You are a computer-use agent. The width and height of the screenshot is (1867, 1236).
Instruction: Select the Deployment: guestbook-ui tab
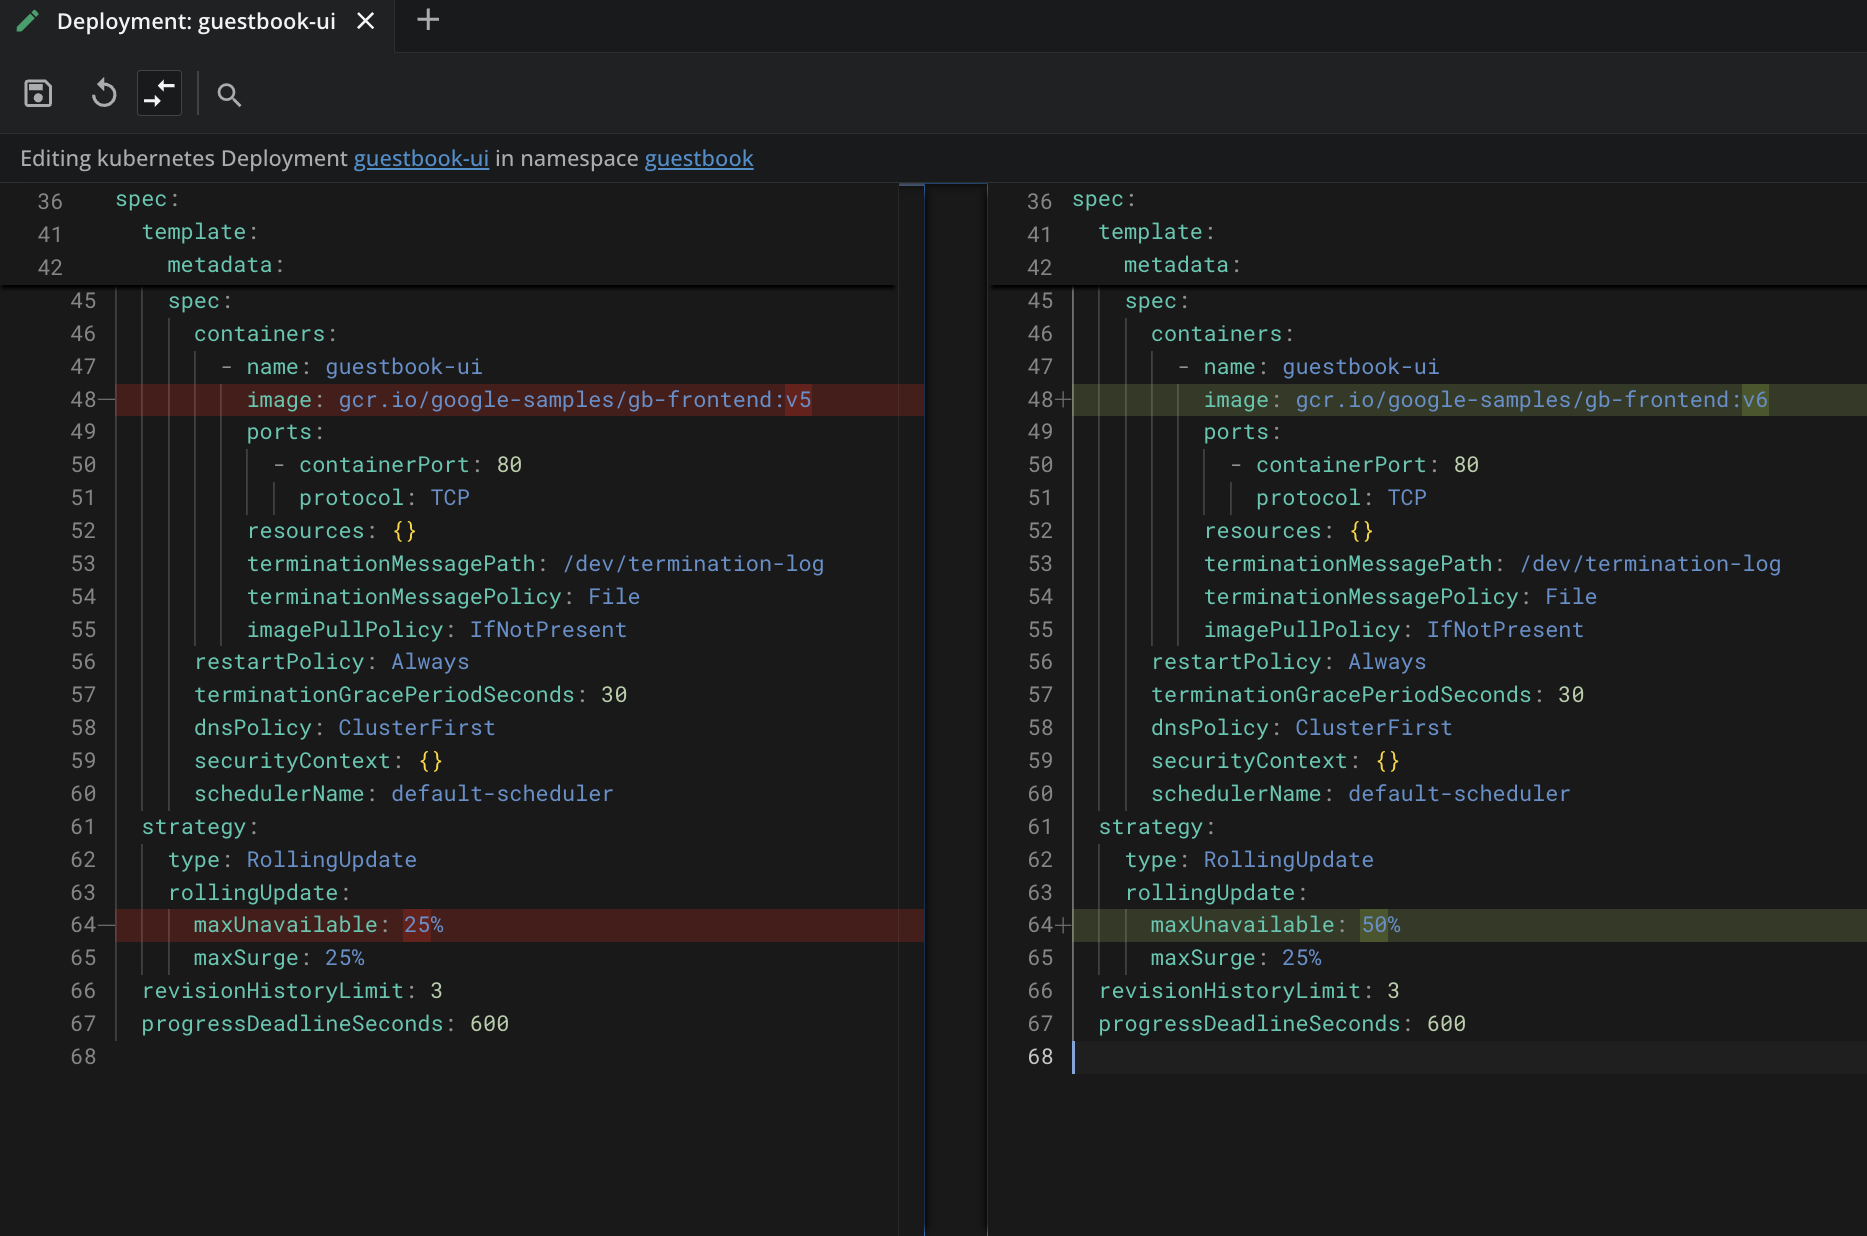tap(196, 21)
